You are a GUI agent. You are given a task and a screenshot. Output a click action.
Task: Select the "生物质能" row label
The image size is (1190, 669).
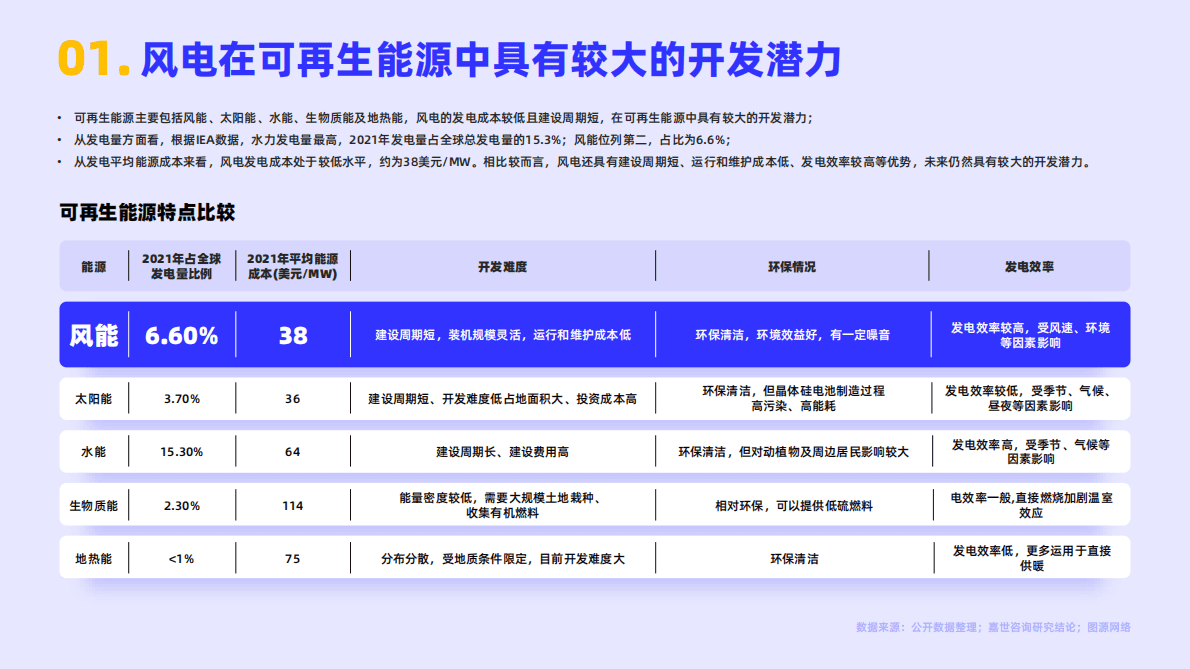pos(95,504)
